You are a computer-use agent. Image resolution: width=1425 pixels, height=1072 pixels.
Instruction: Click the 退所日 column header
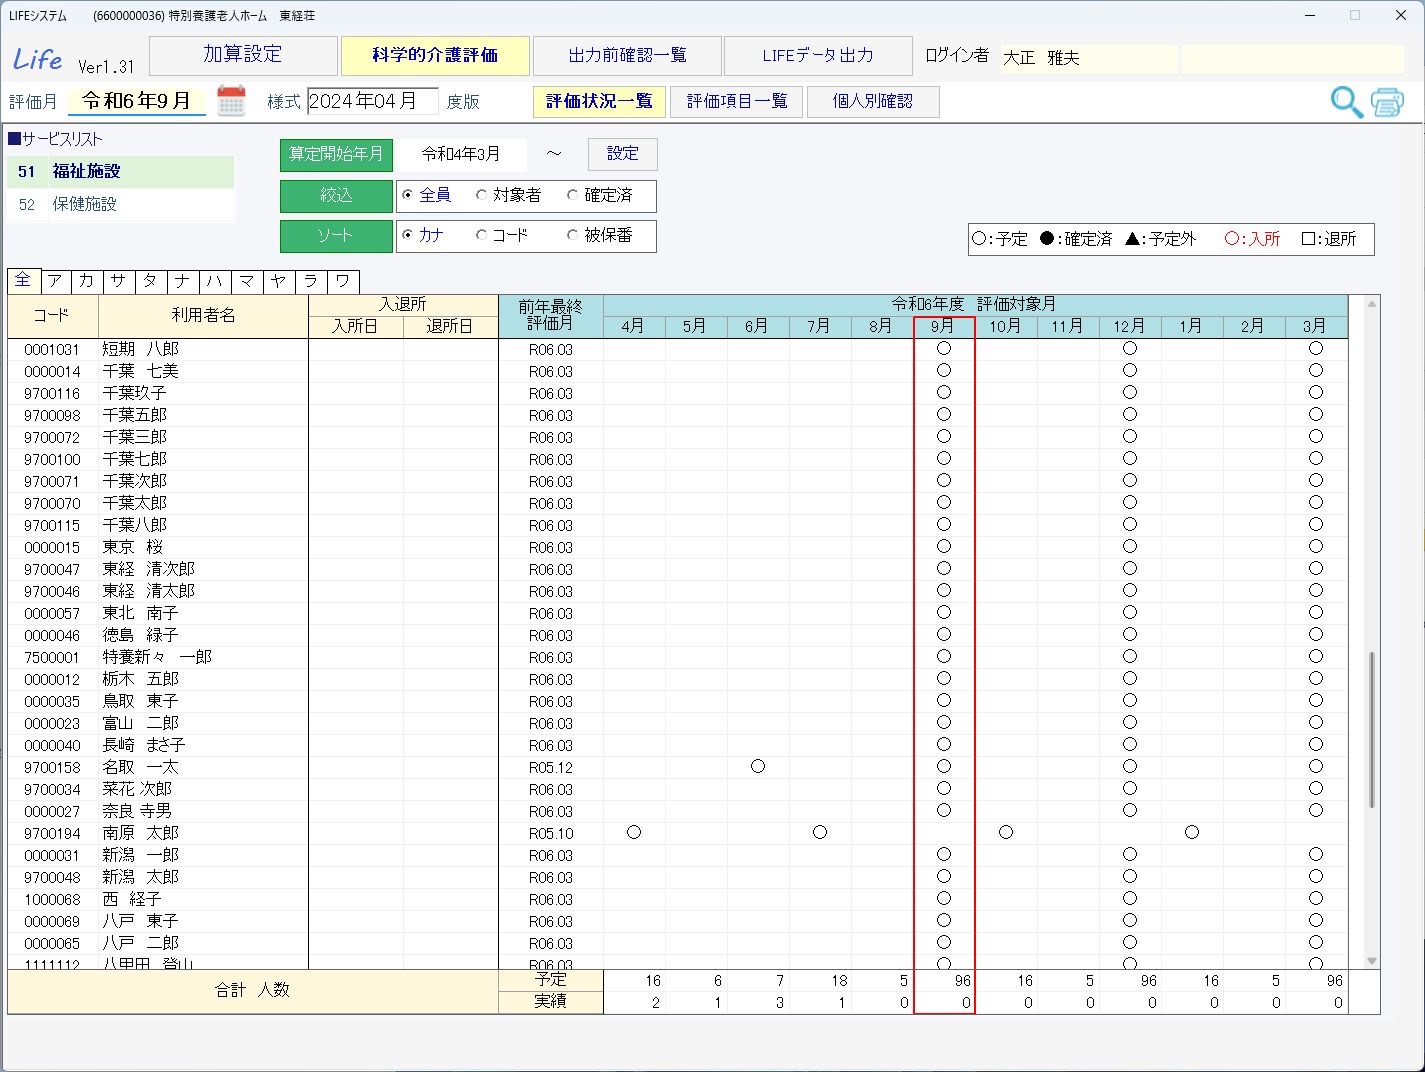pos(450,327)
